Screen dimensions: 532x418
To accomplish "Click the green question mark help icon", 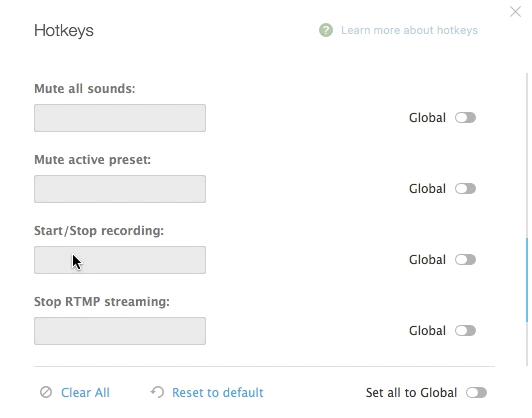I will (x=326, y=30).
